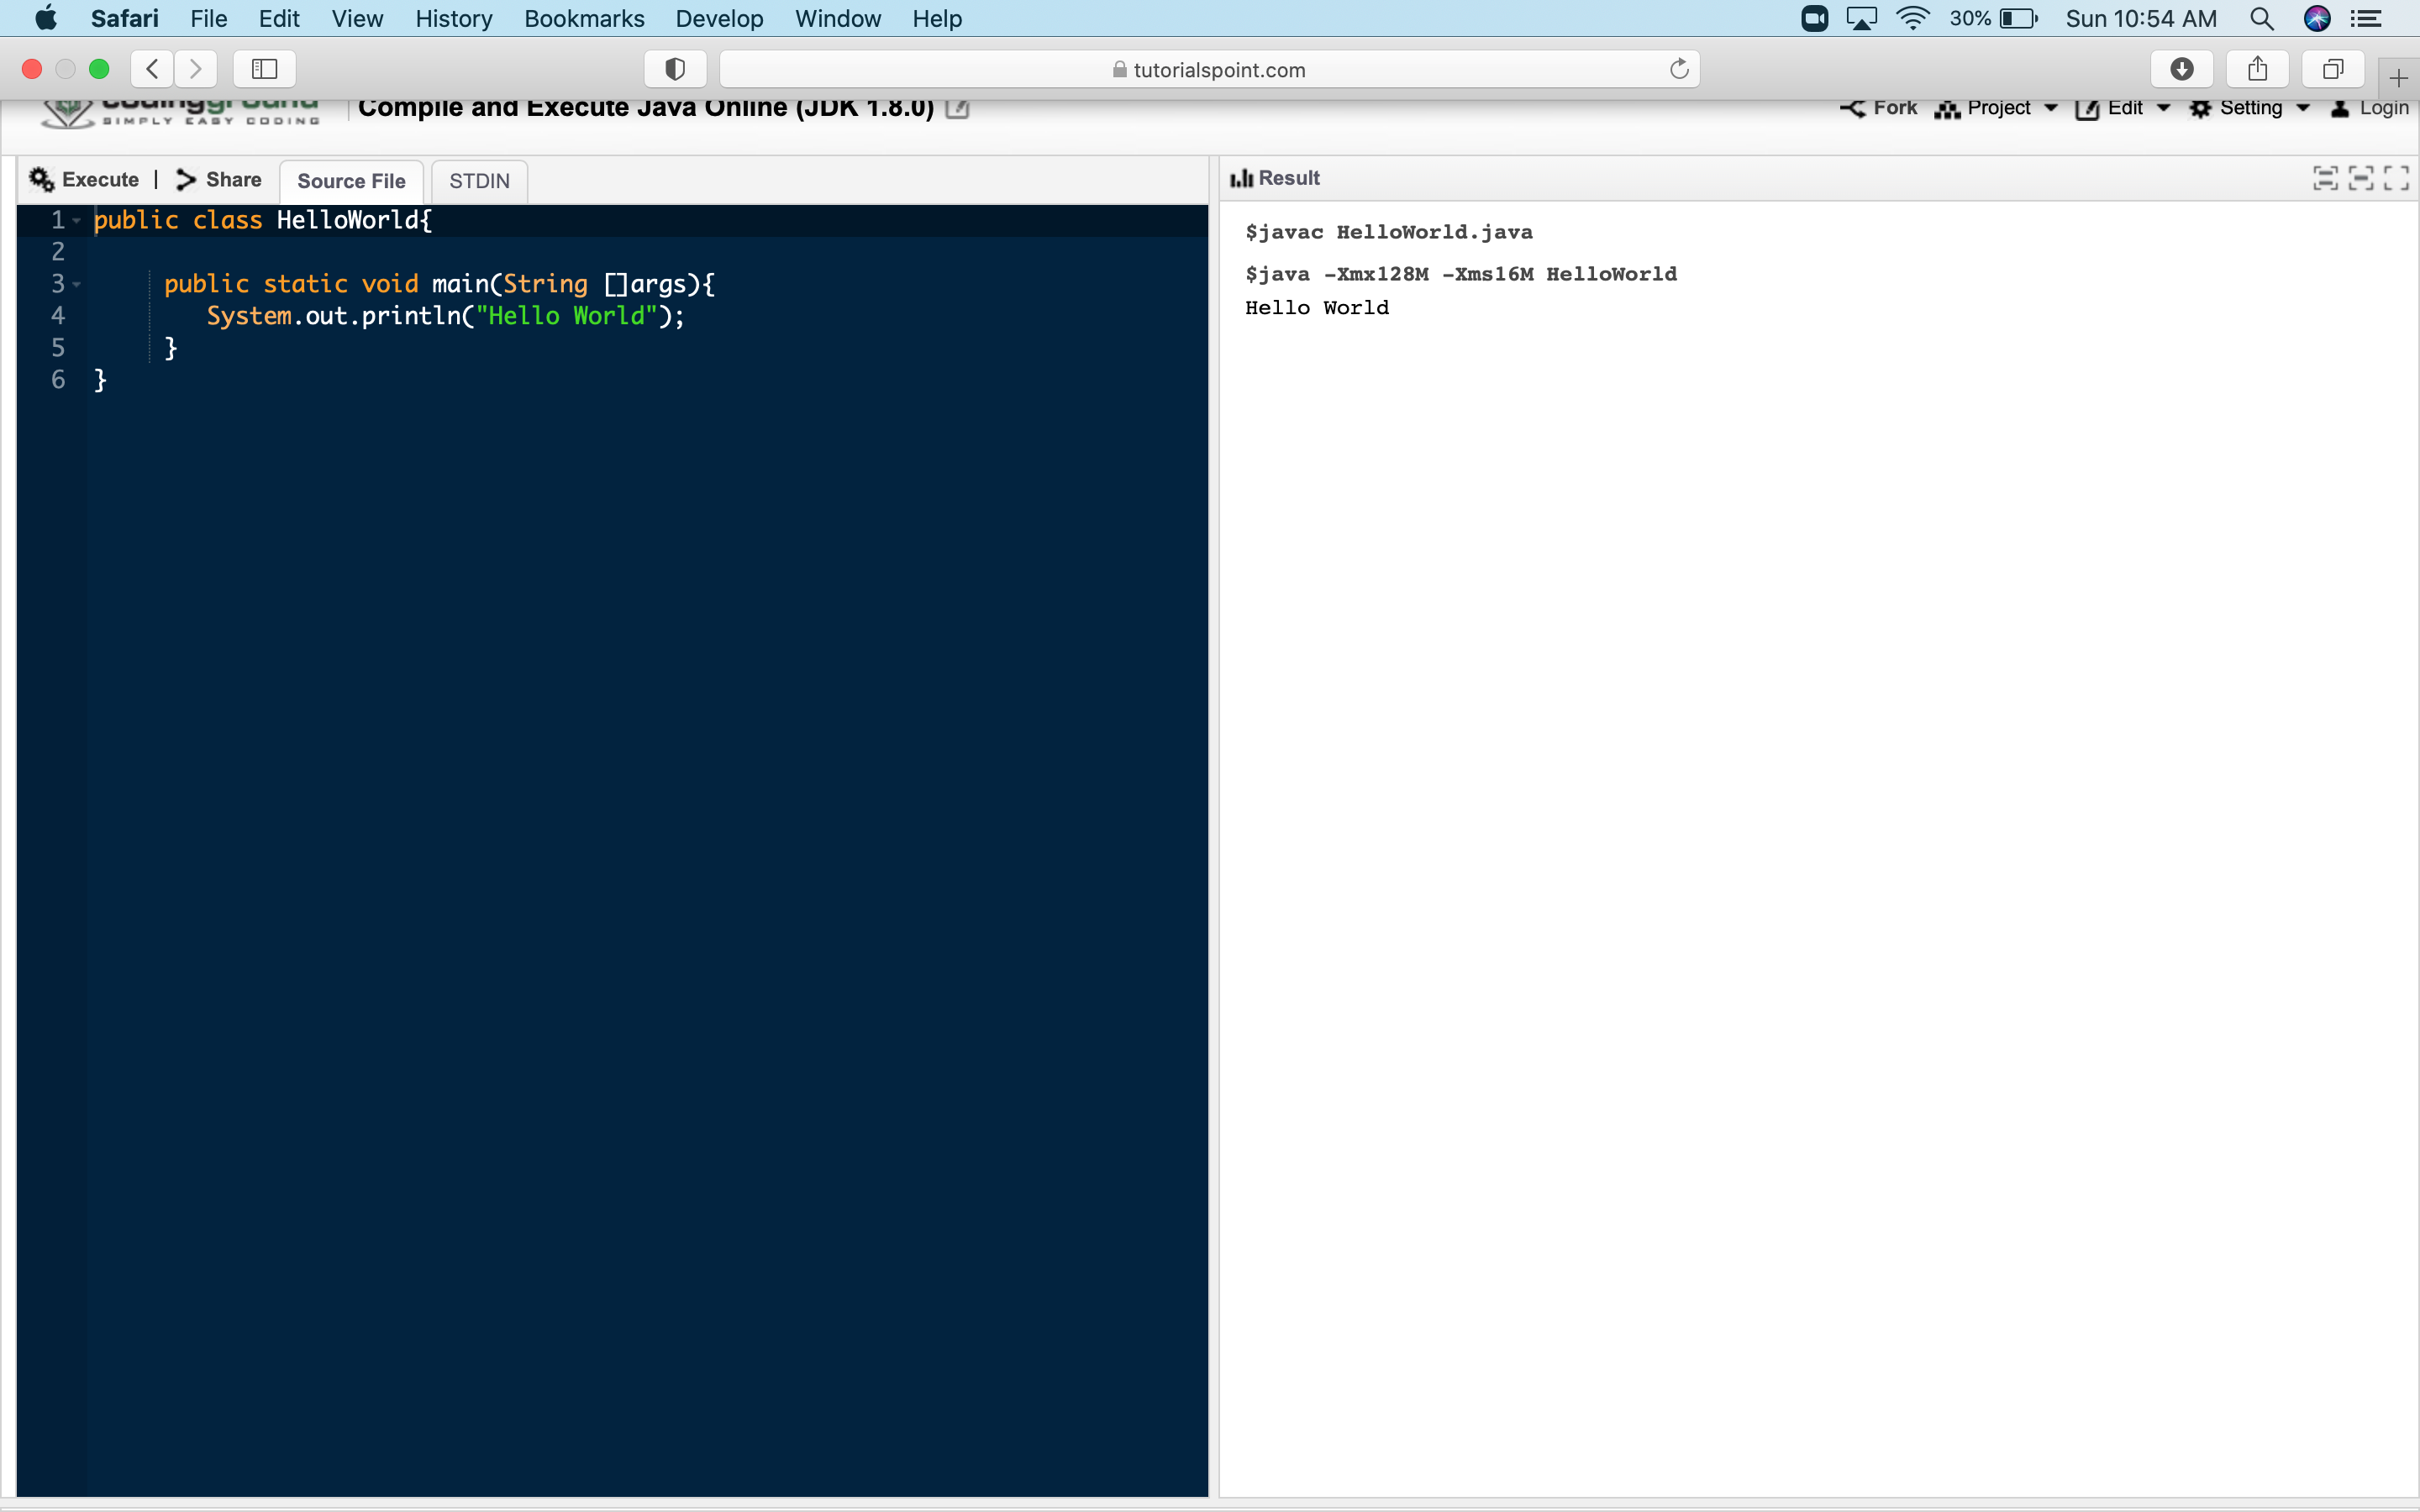
Task: Select the Share arrow icon
Action: point(185,179)
